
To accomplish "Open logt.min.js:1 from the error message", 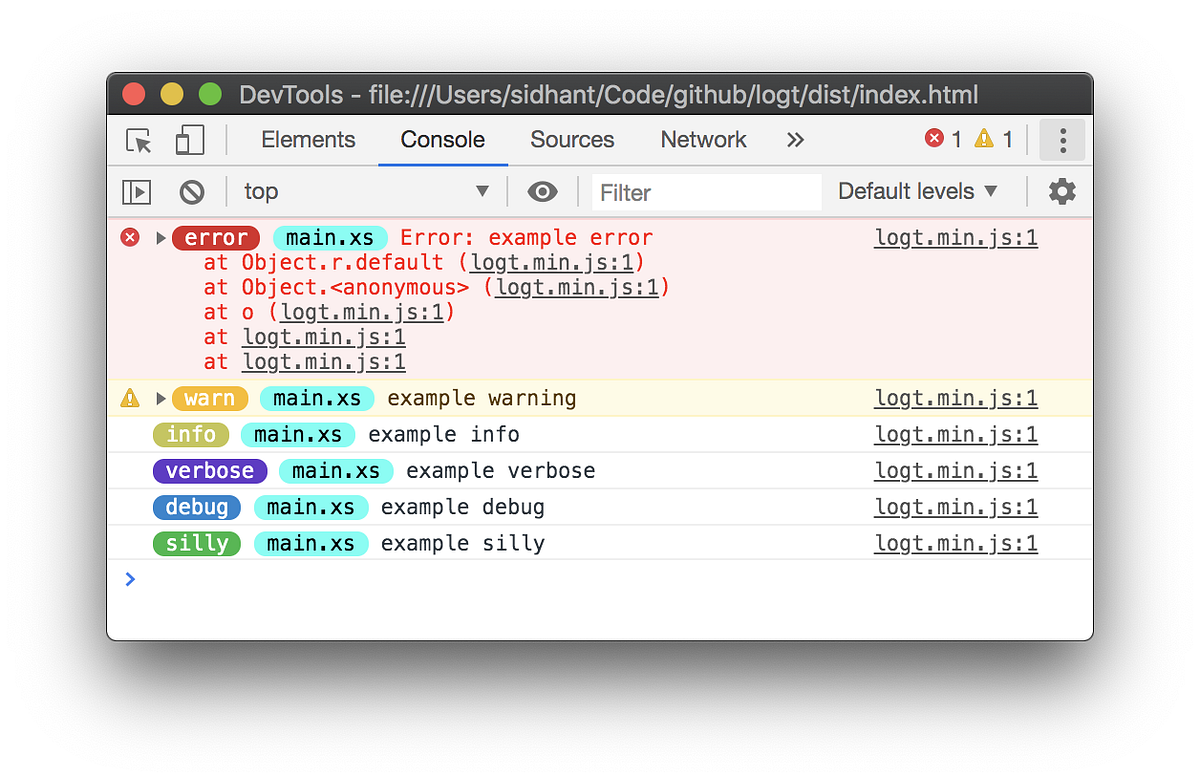I will pos(955,238).
